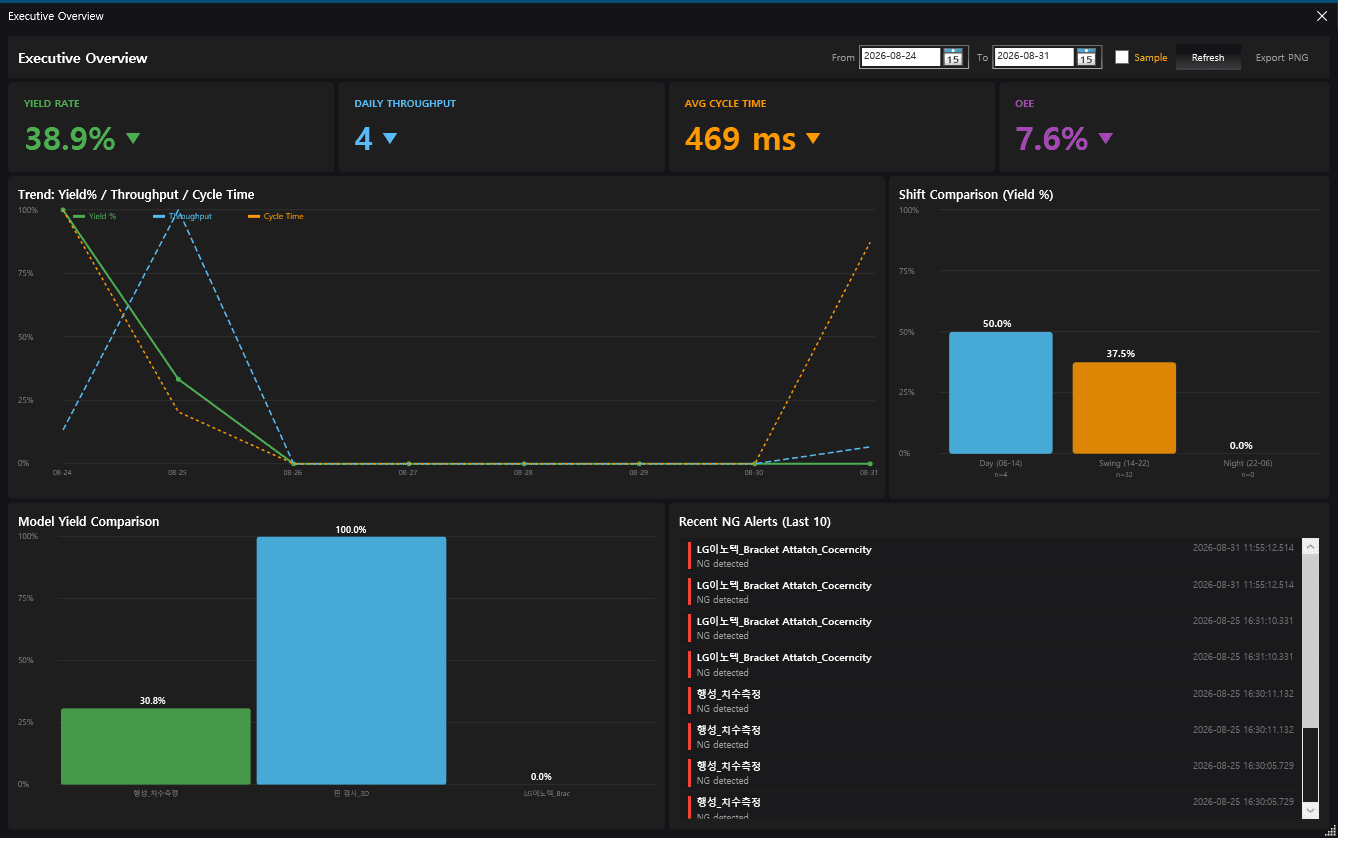Click the 38.9% yield rate value
1351x851 pixels.
(x=70, y=138)
